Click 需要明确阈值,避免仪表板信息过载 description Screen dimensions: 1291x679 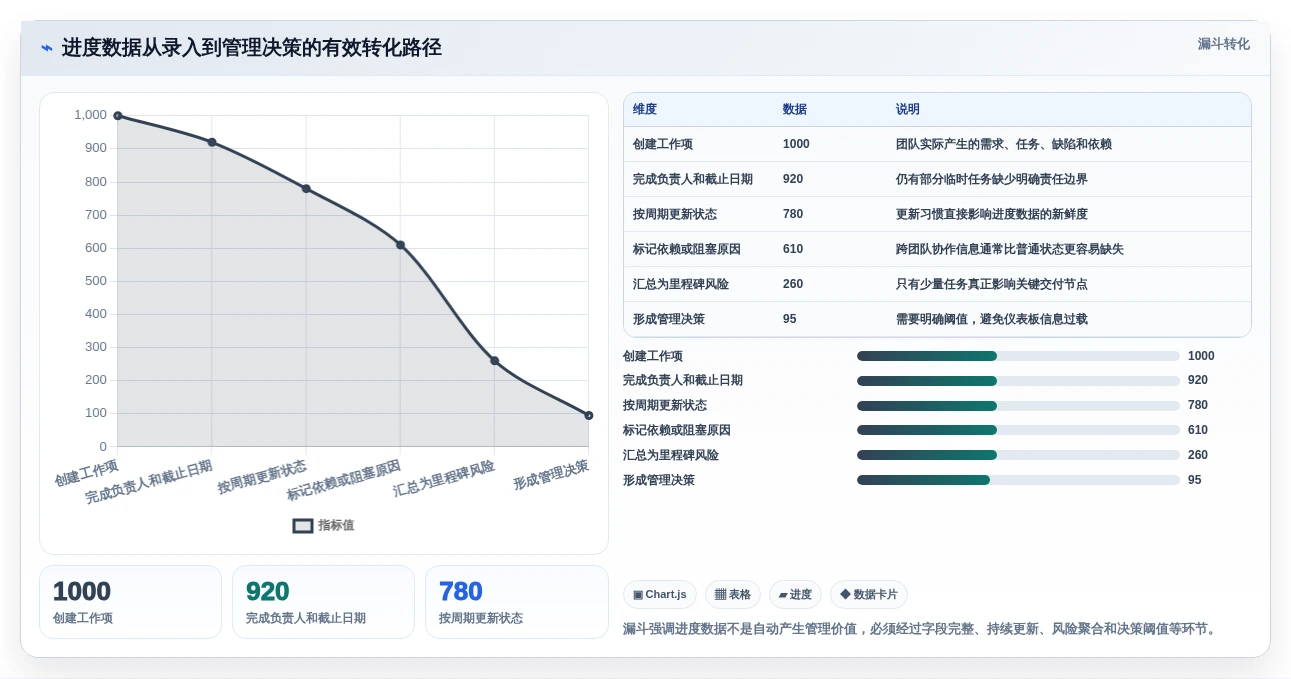click(x=992, y=319)
